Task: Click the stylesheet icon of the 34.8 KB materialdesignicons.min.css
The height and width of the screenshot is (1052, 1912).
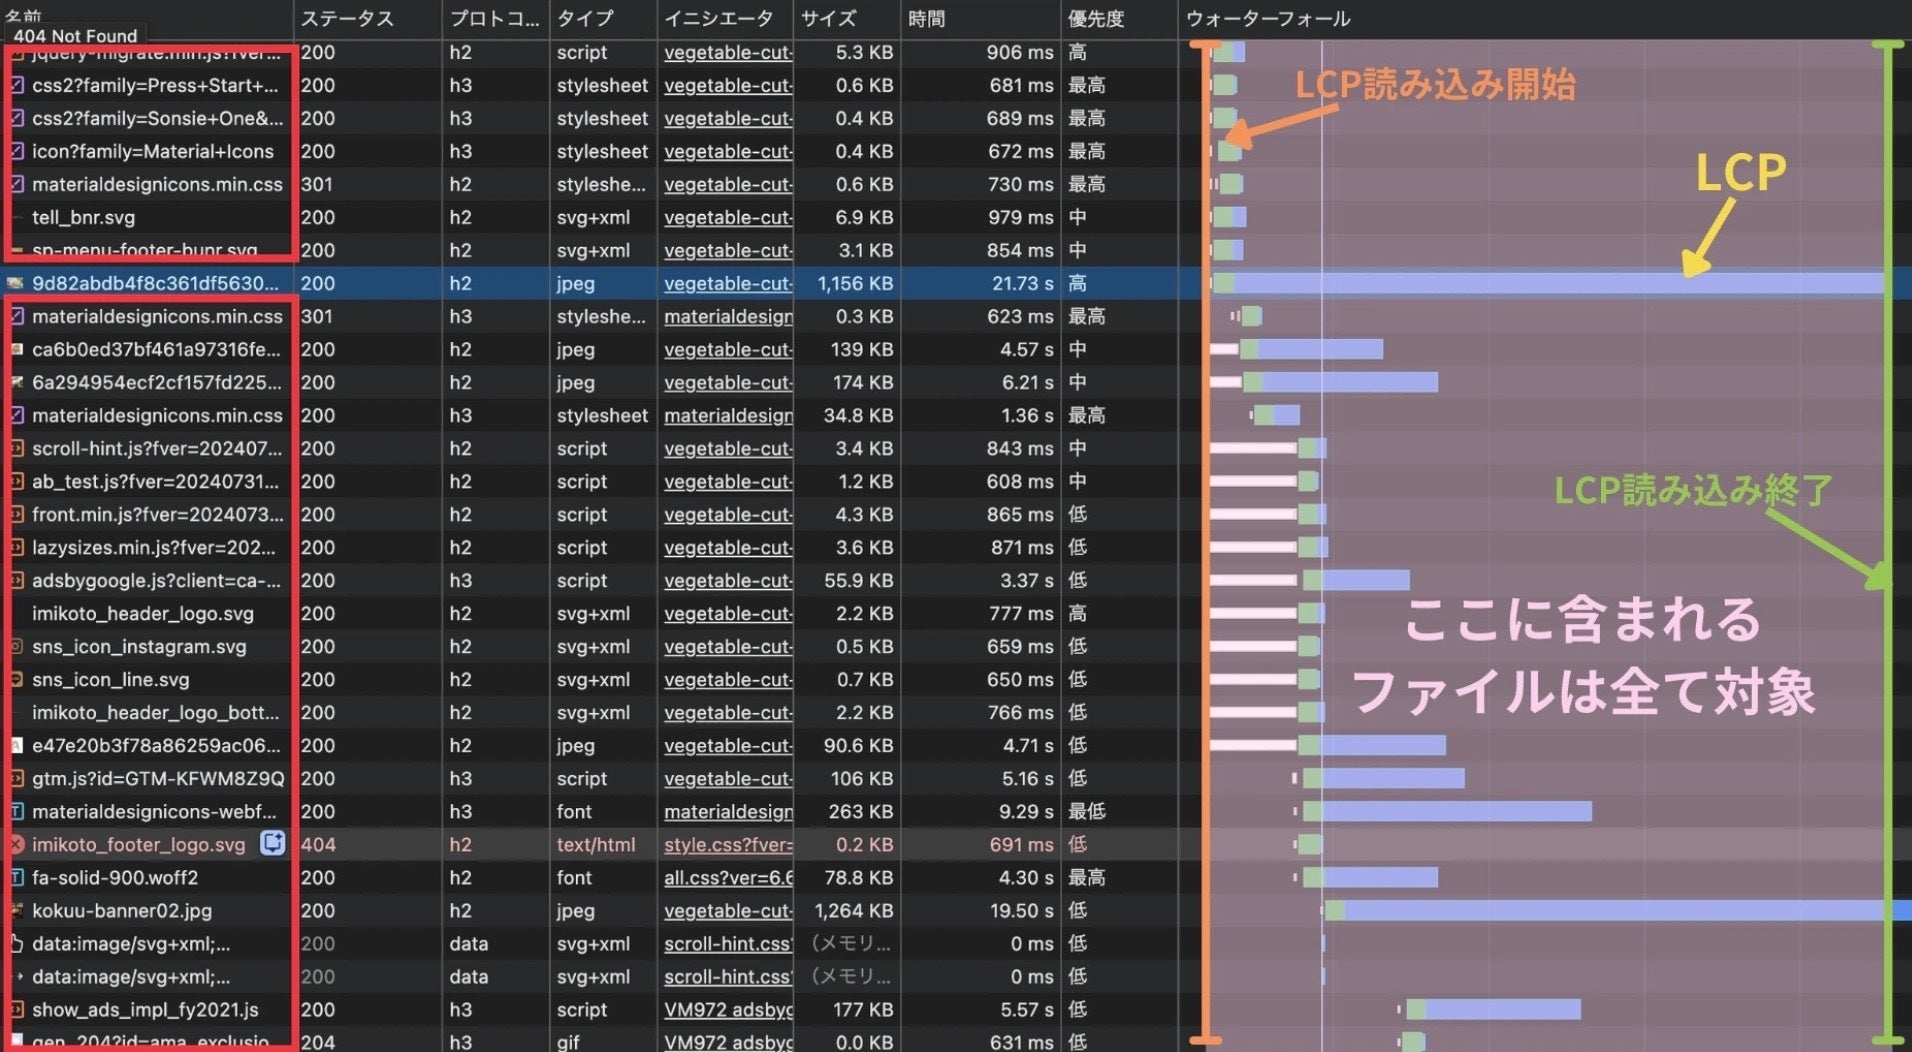Action: [17, 416]
